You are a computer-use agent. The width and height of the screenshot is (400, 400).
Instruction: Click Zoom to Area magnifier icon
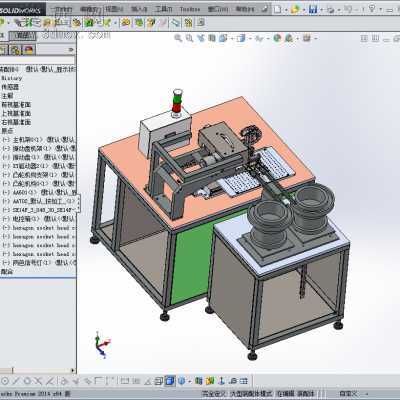pyautogui.click(x=189, y=38)
